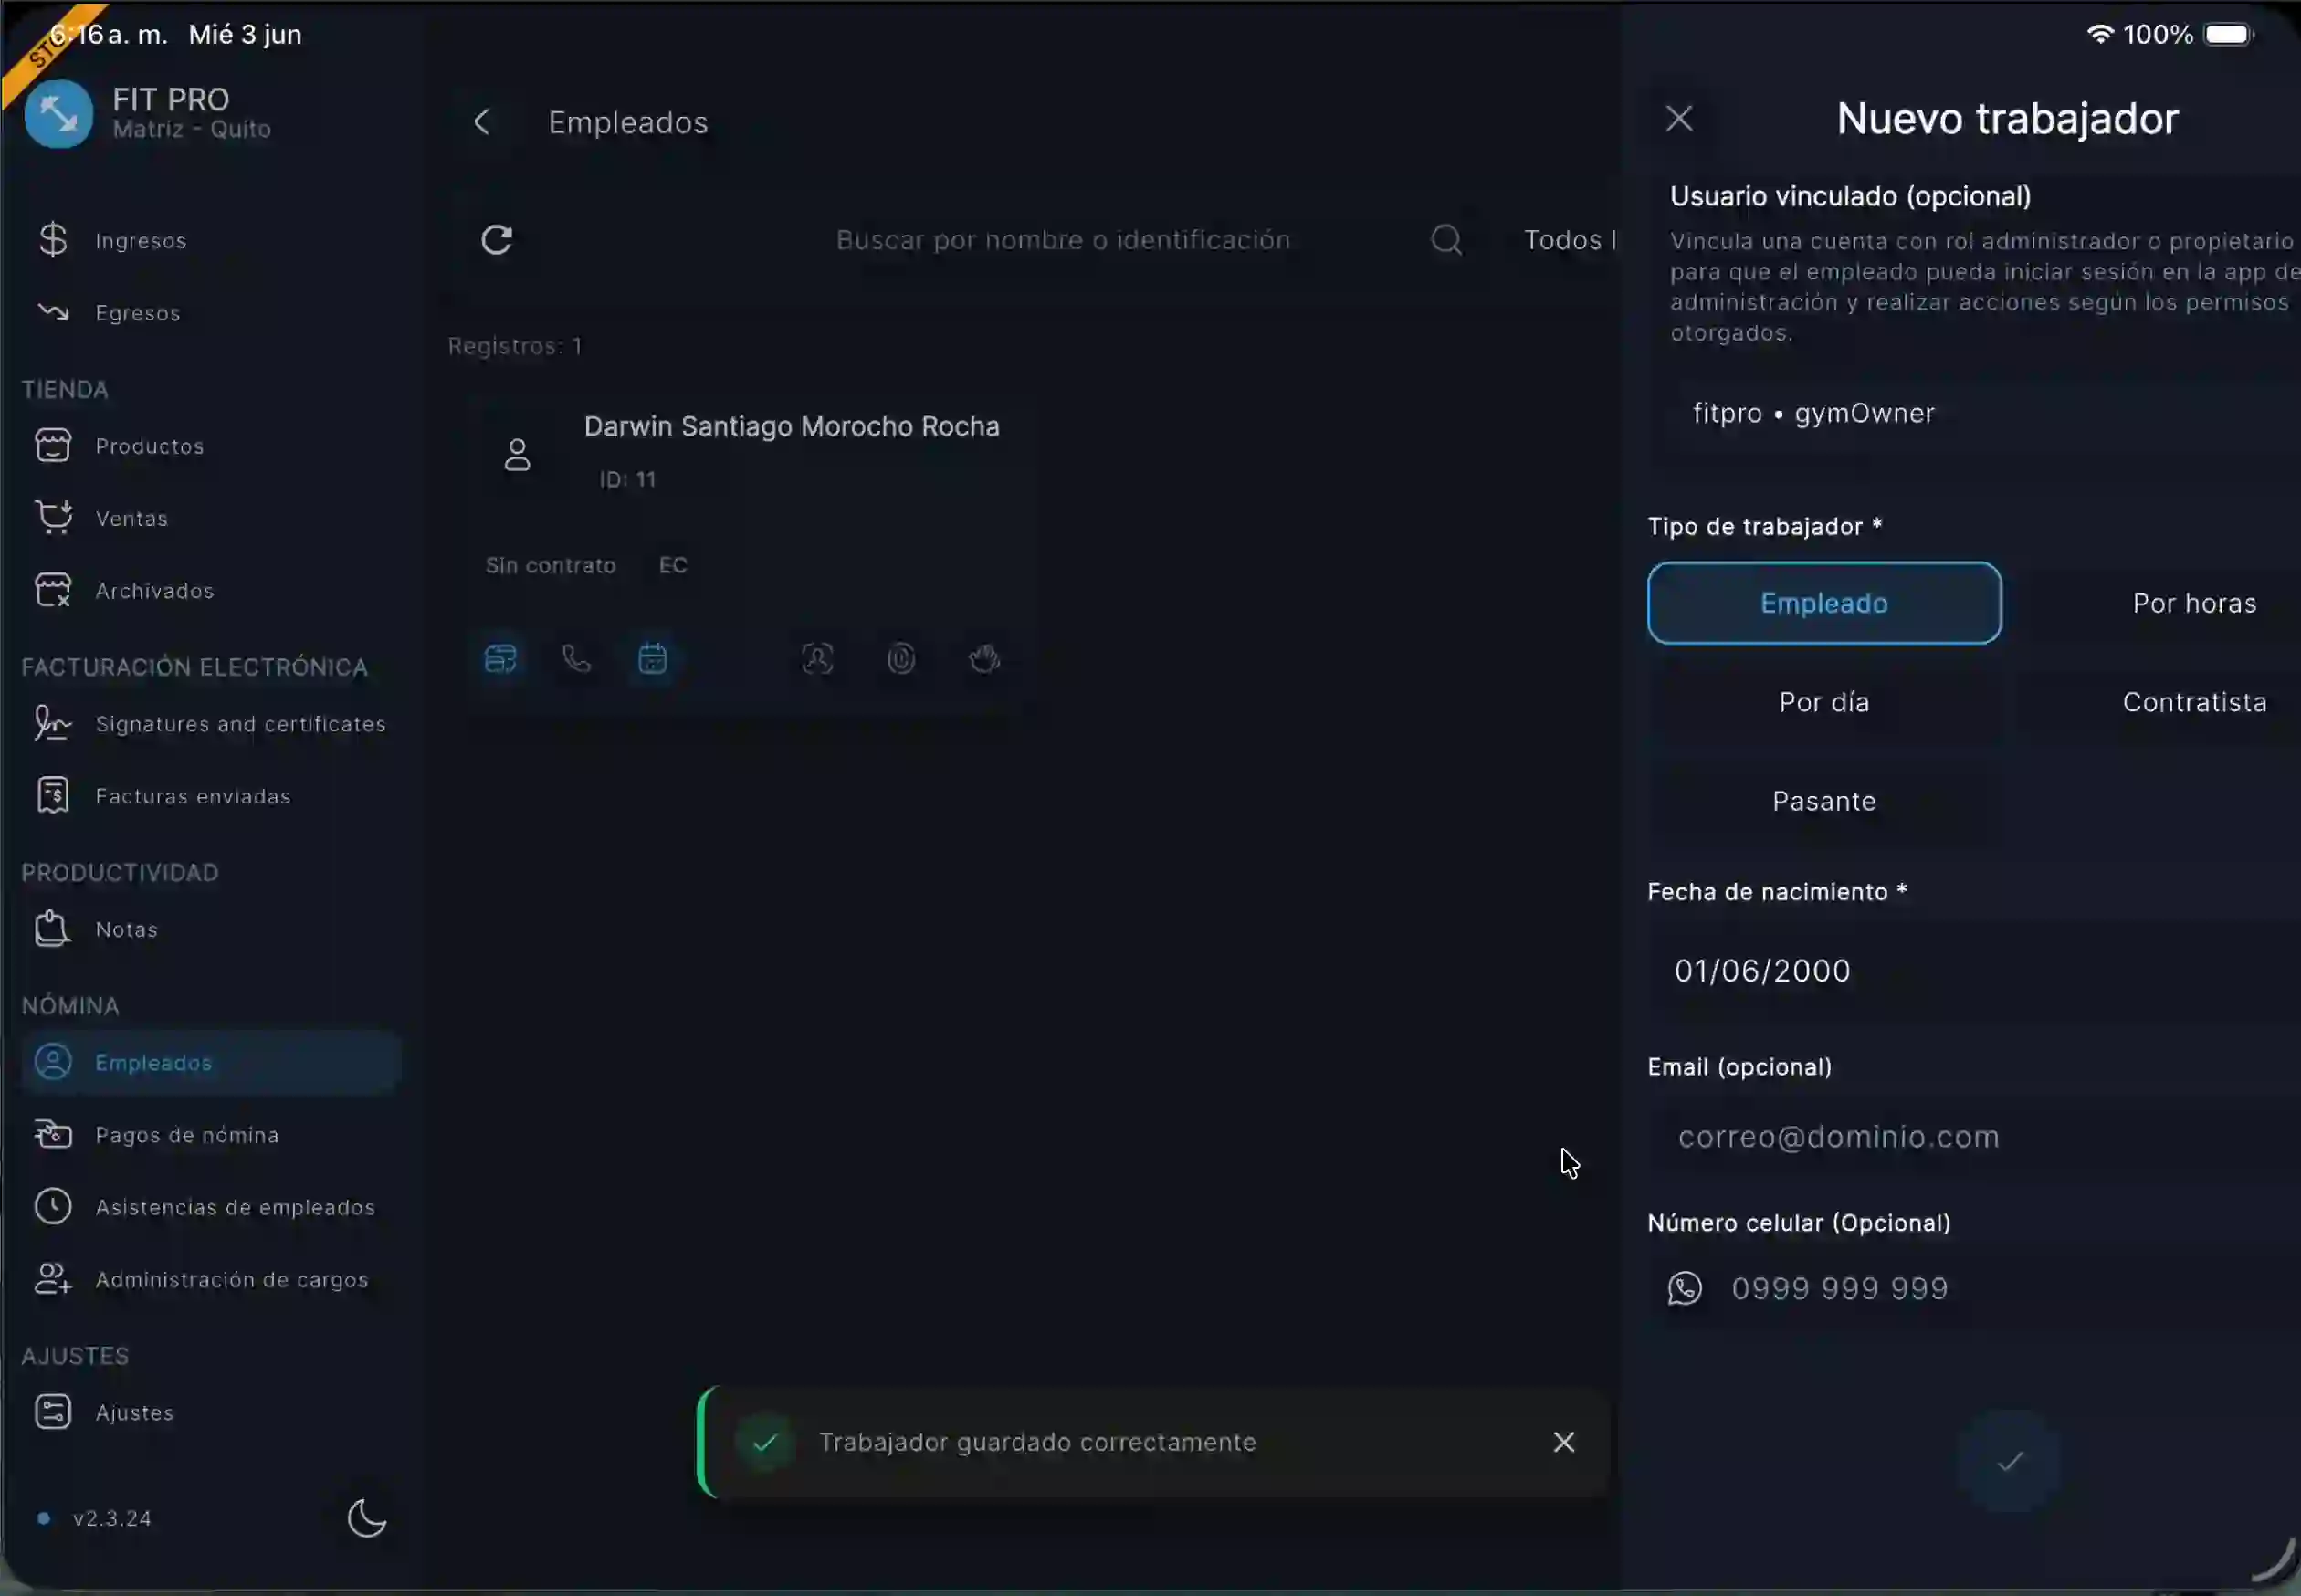
Task: Click the person avatar icon on Darwin's card
Action: coord(517,455)
